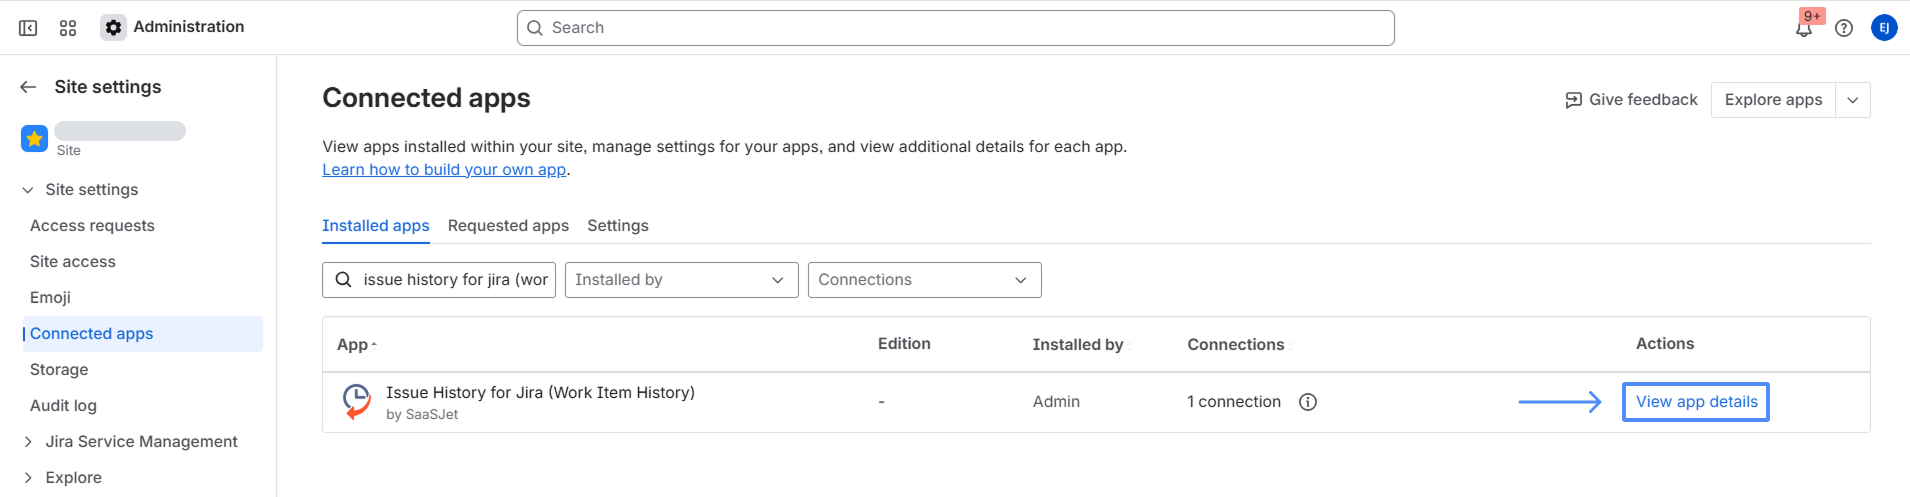Open the Connections filter dropdown
This screenshot has width=1910, height=497.
[925, 280]
